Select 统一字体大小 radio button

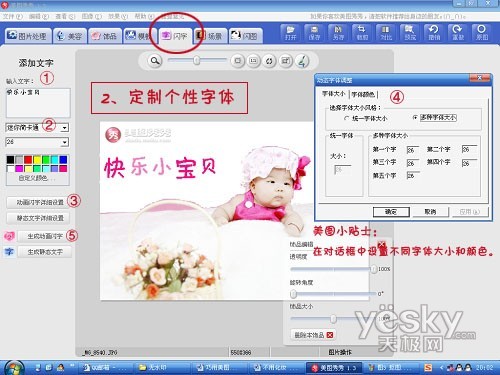(x=347, y=118)
